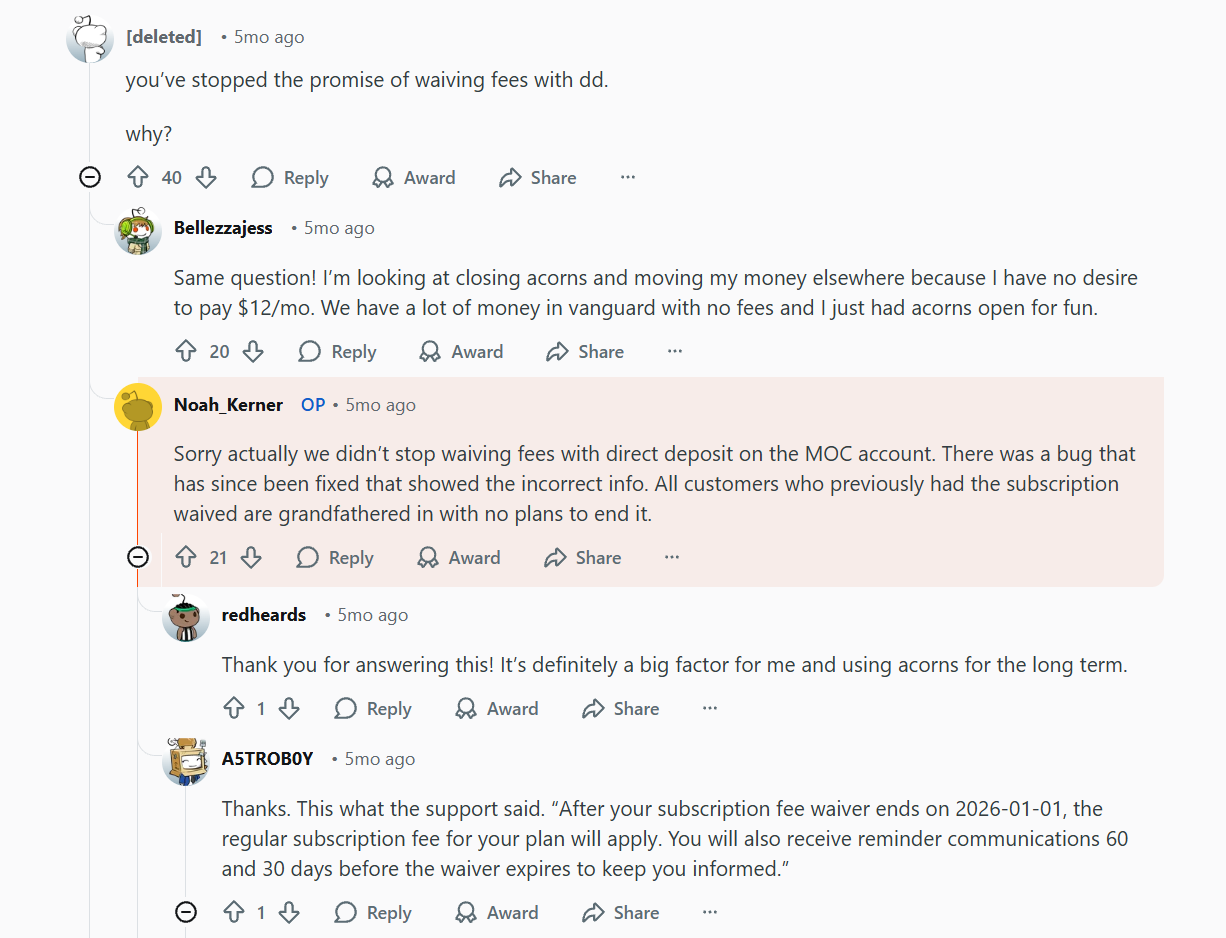Collapse A5TROB0Y's comment
Screen dimensions: 1226x938
coord(186,912)
